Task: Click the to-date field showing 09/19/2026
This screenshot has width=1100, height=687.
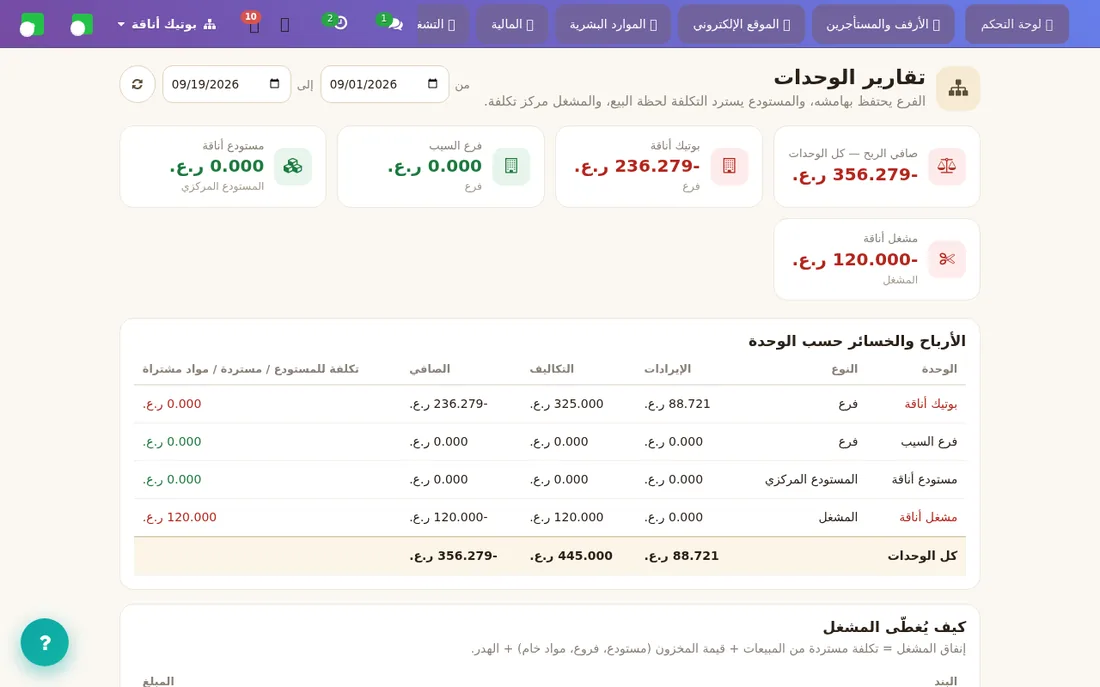Action: (x=227, y=84)
